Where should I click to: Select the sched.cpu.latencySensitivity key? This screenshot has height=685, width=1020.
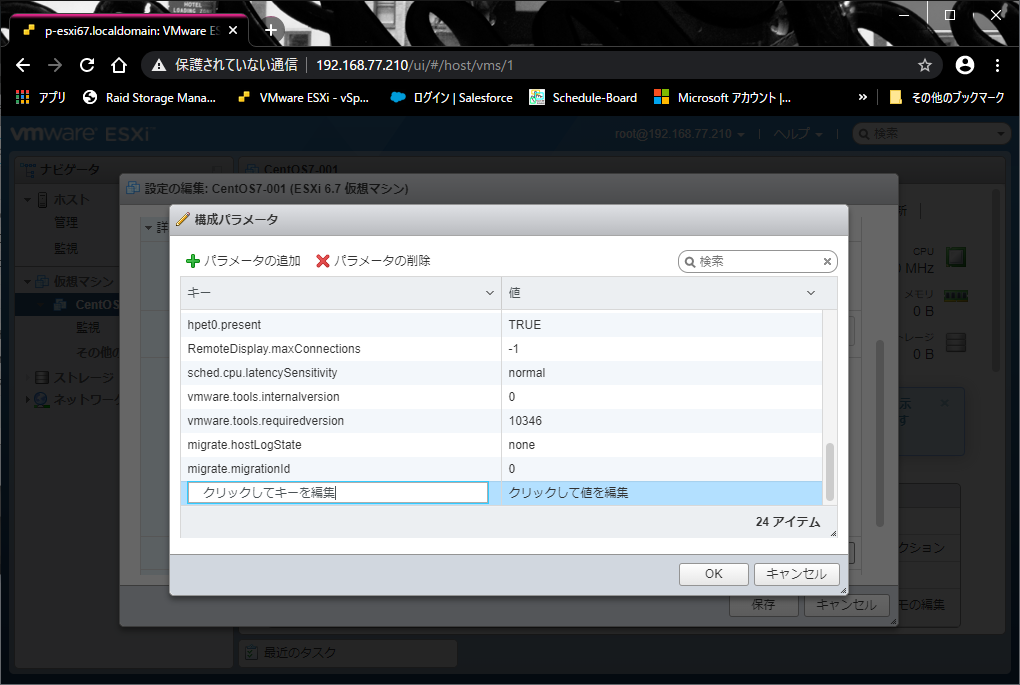point(262,373)
